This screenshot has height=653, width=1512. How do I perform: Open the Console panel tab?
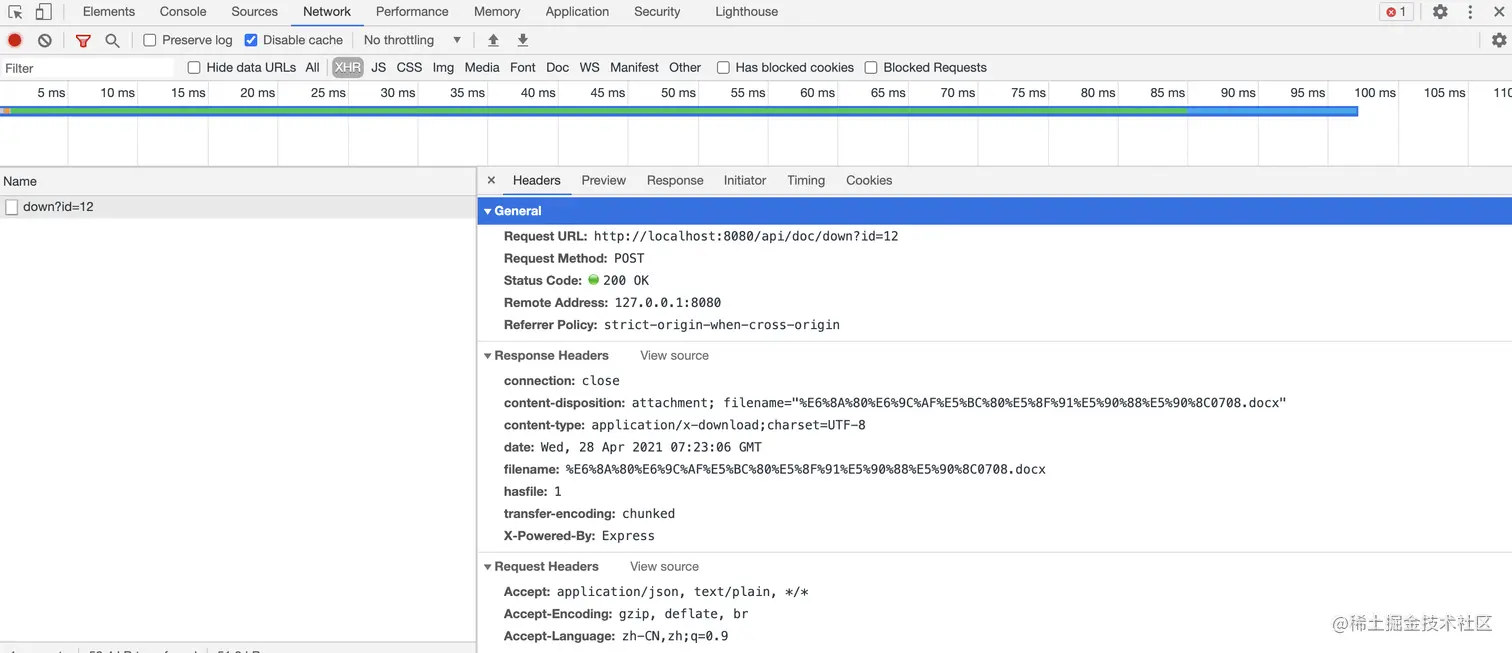[183, 12]
